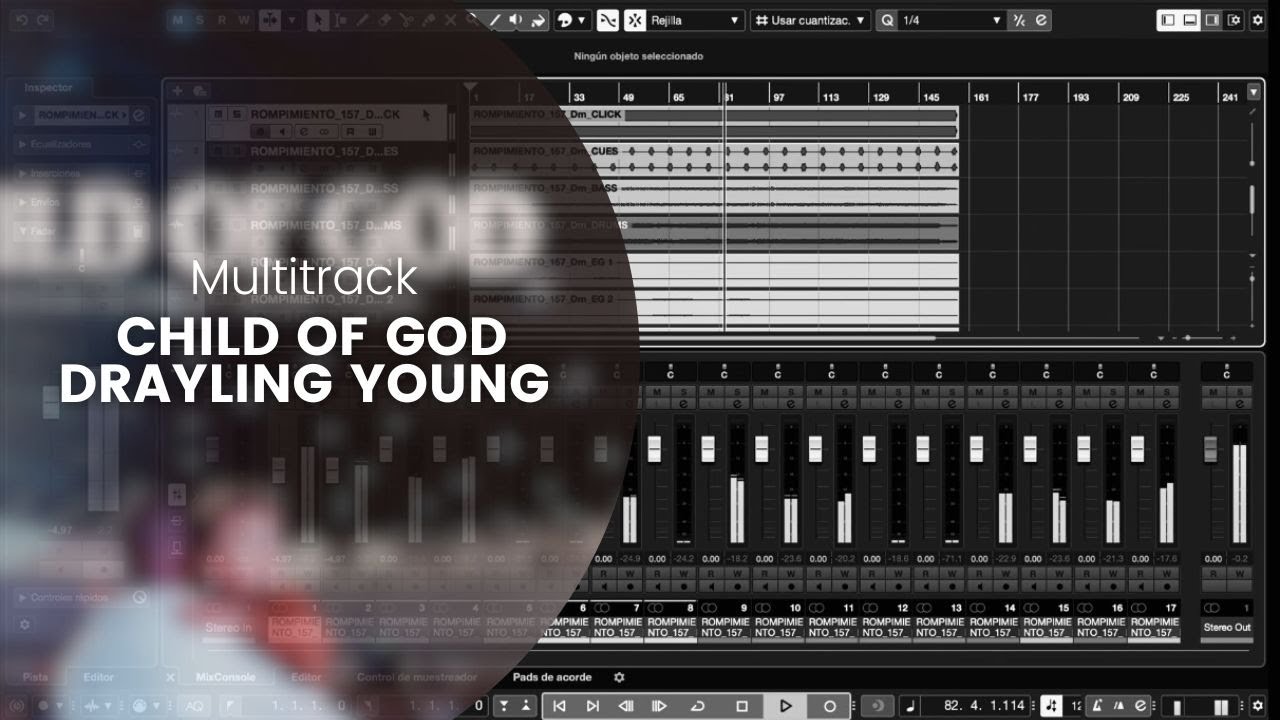The width and height of the screenshot is (1280, 720).
Task: Show or hide the left zone
Action: pyautogui.click(x=1168, y=20)
